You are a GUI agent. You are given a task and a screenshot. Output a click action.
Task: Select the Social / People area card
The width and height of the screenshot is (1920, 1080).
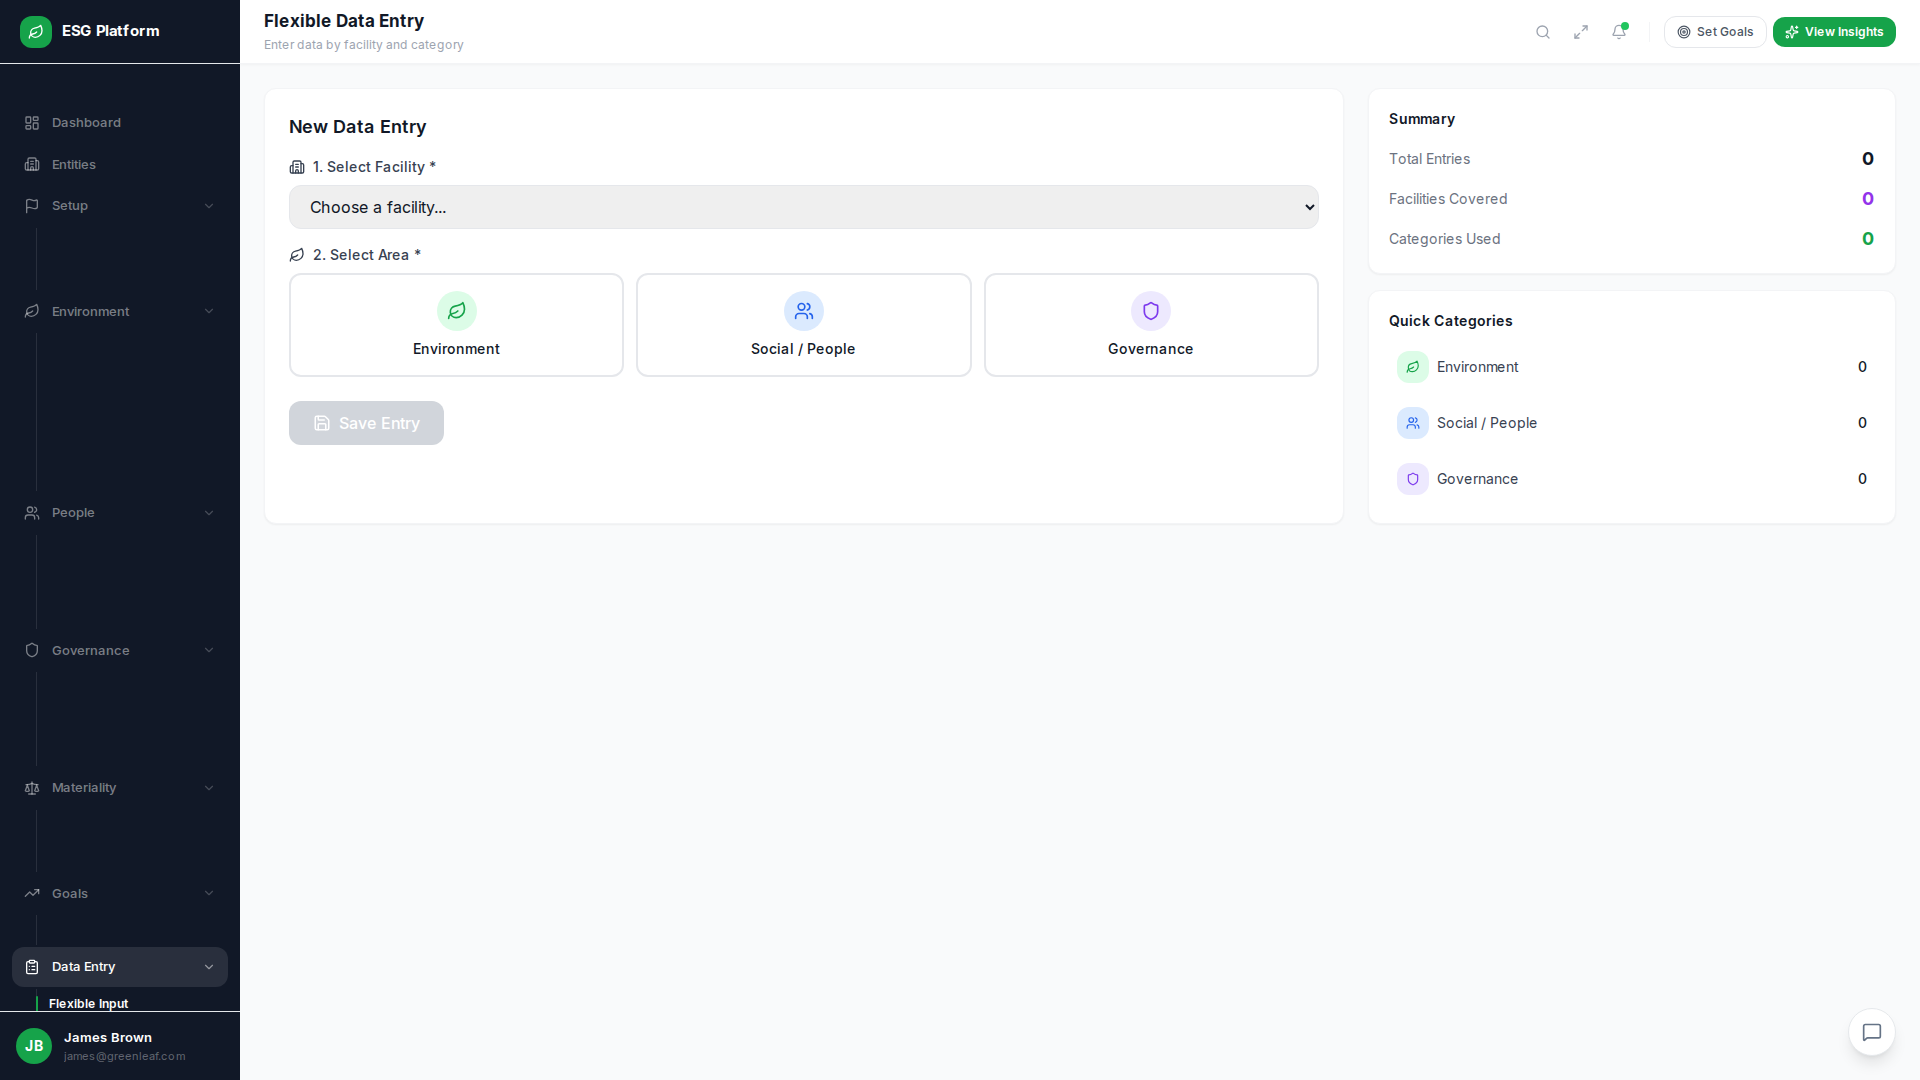(x=803, y=325)
